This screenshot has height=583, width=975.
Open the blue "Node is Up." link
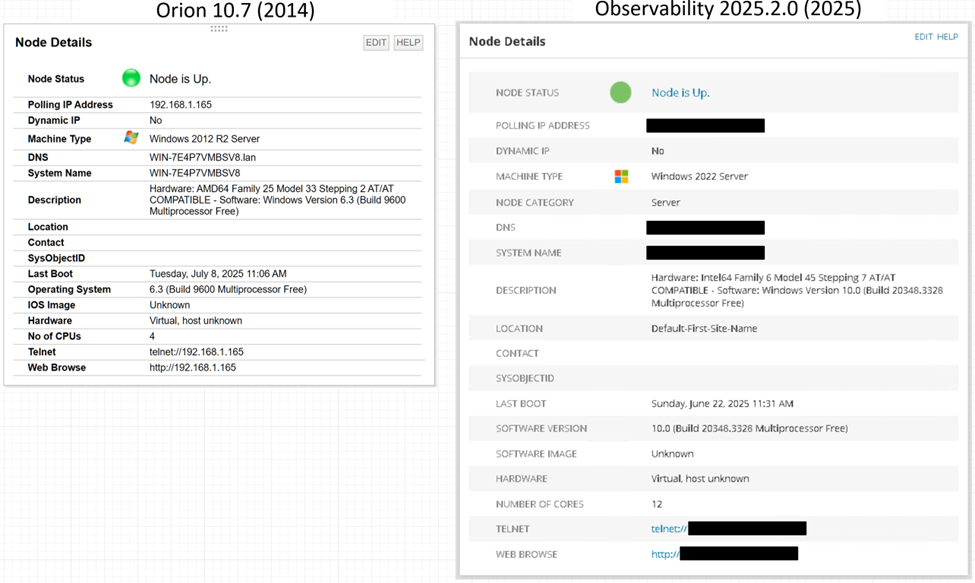click(x=680, y=93)
